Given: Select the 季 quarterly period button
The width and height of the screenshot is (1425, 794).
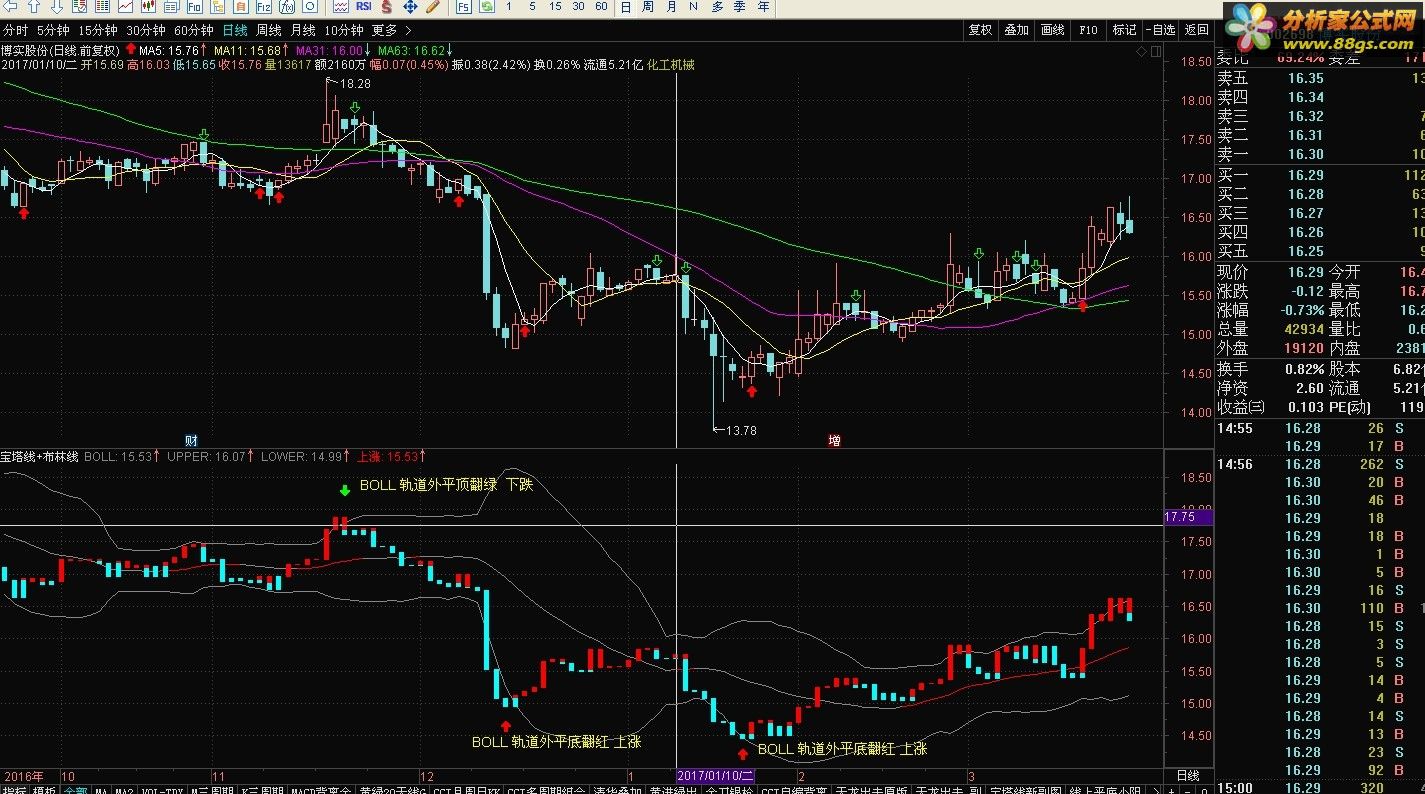Looking at the screenshot, I should [740, 7].
